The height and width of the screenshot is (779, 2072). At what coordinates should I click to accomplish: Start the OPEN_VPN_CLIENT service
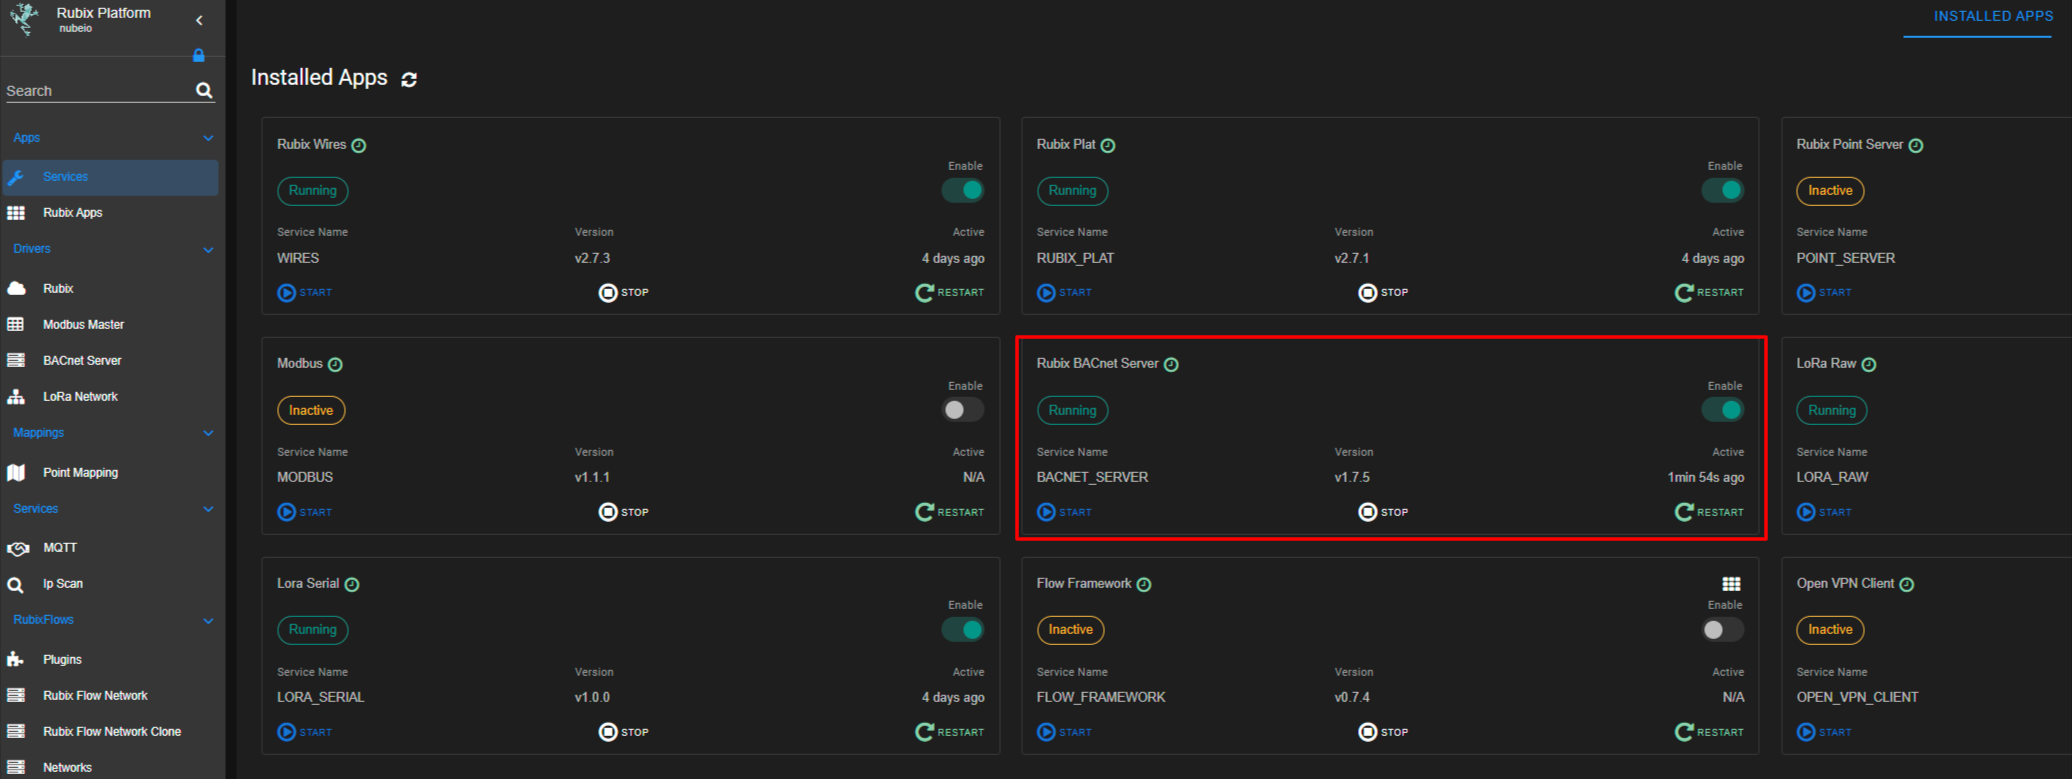(x=1825, y=732)
